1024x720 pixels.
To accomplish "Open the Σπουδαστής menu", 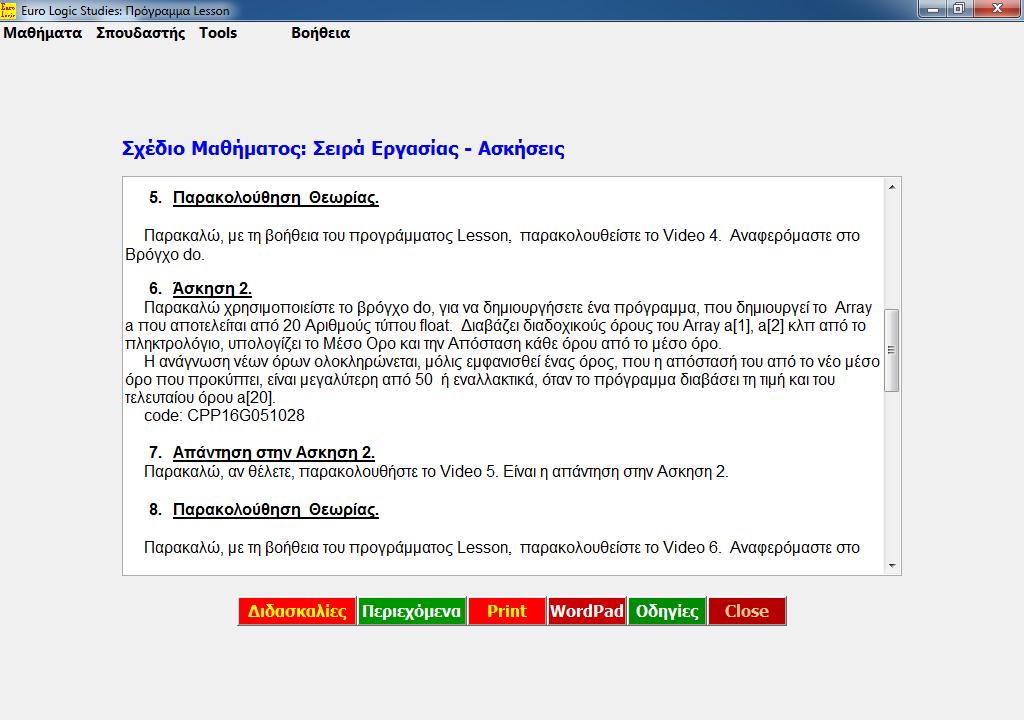I will pyautogui.click(x=141, y=33).
